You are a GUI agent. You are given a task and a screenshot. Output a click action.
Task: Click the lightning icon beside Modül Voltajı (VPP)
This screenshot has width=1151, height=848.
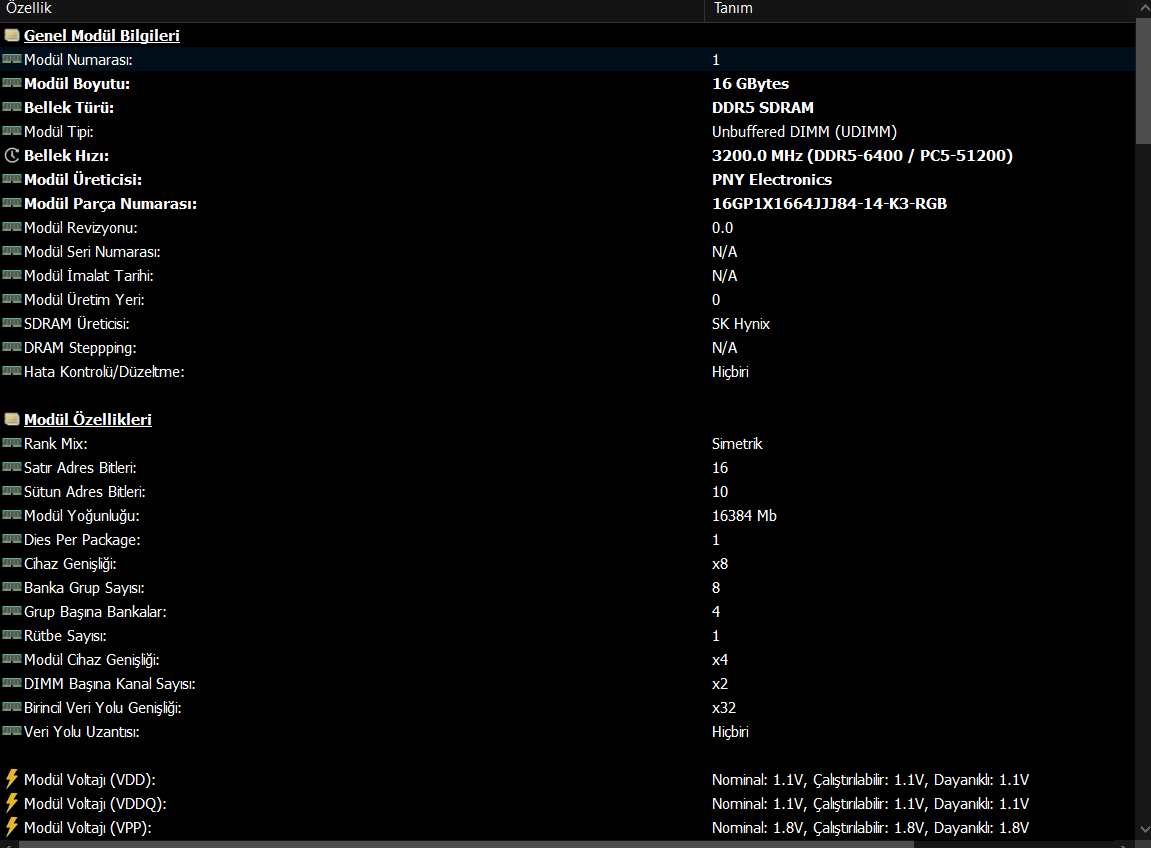[12, 827]
